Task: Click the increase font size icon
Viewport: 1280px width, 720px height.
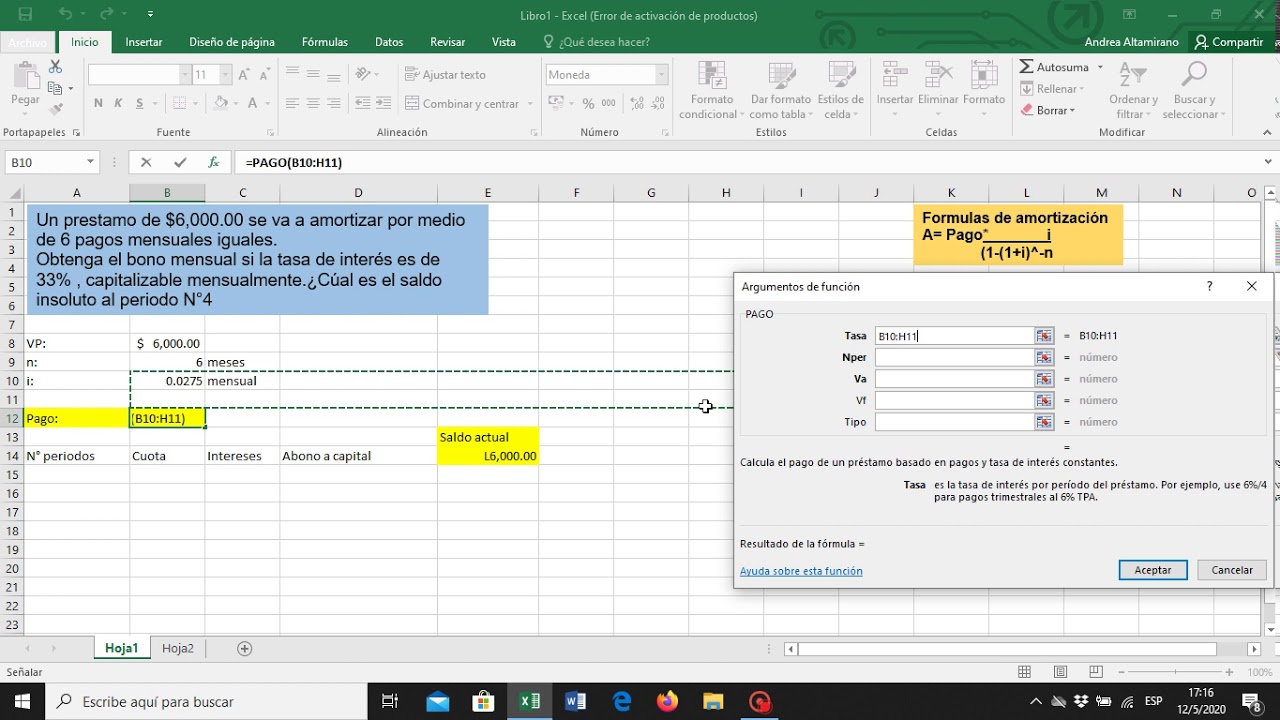Action: [243, 75]
